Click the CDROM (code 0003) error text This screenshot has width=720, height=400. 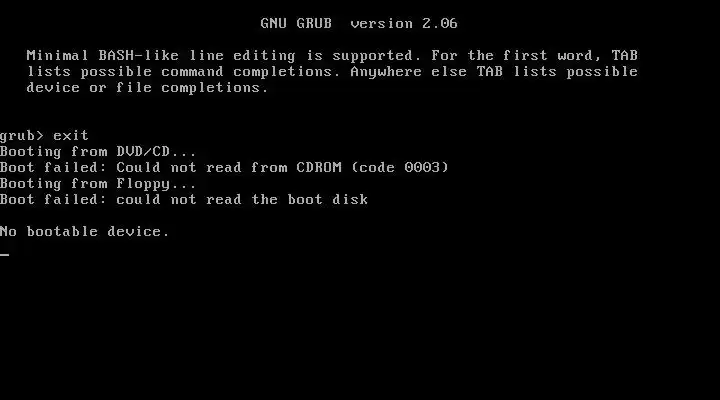point(372,167)
